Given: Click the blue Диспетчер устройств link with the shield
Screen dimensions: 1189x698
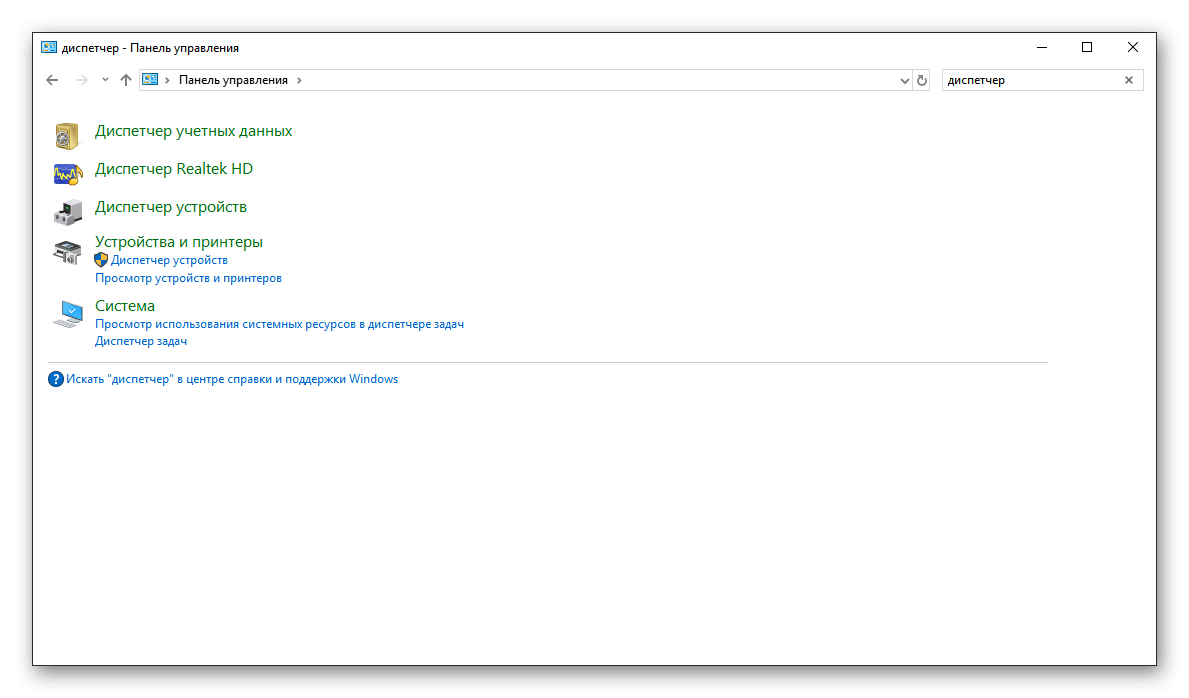Looking at the screenshot, I should [169, 260].
